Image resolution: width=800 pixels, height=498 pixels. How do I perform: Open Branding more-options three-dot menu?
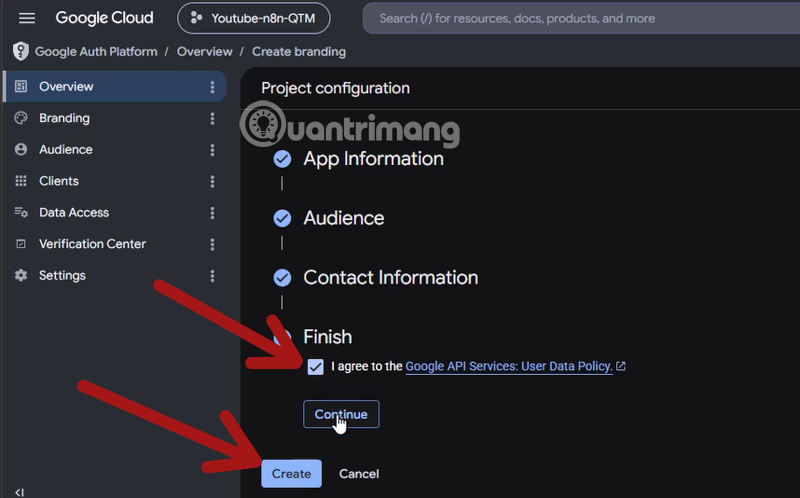coord(212,118)
